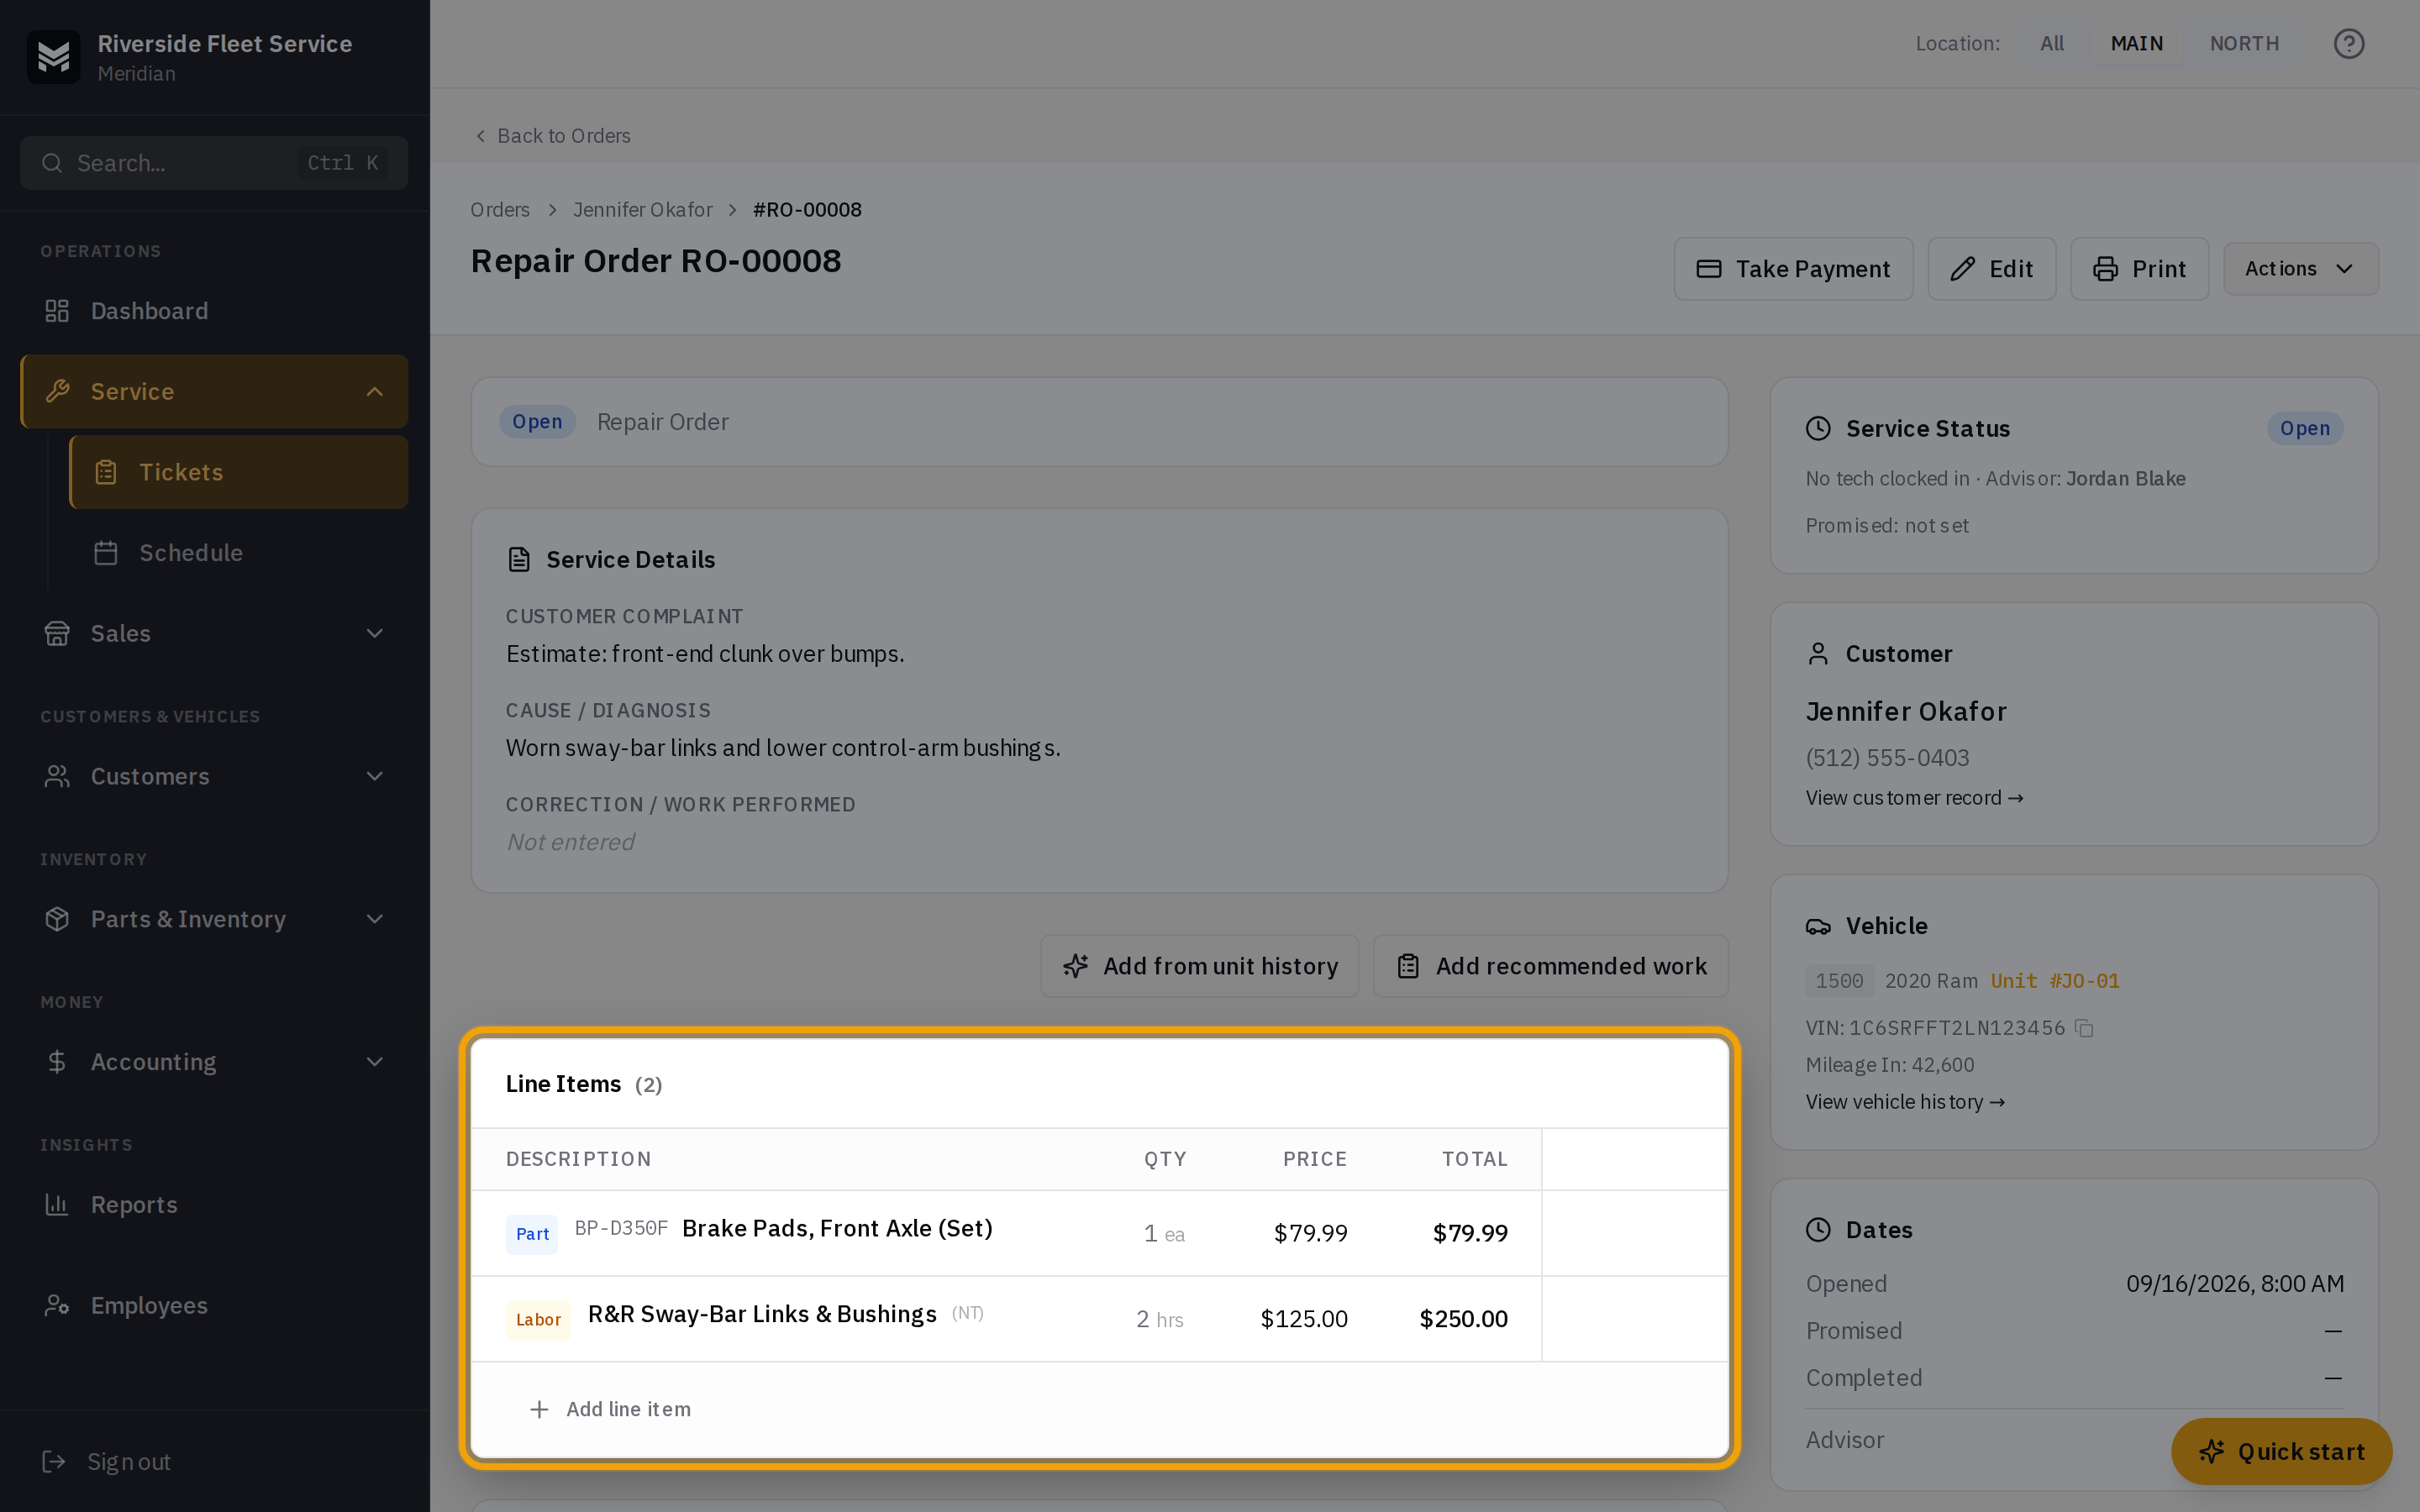Expand the Sales sidebar section
The image size is (2420, 1512).
click(x=214, y=633)
